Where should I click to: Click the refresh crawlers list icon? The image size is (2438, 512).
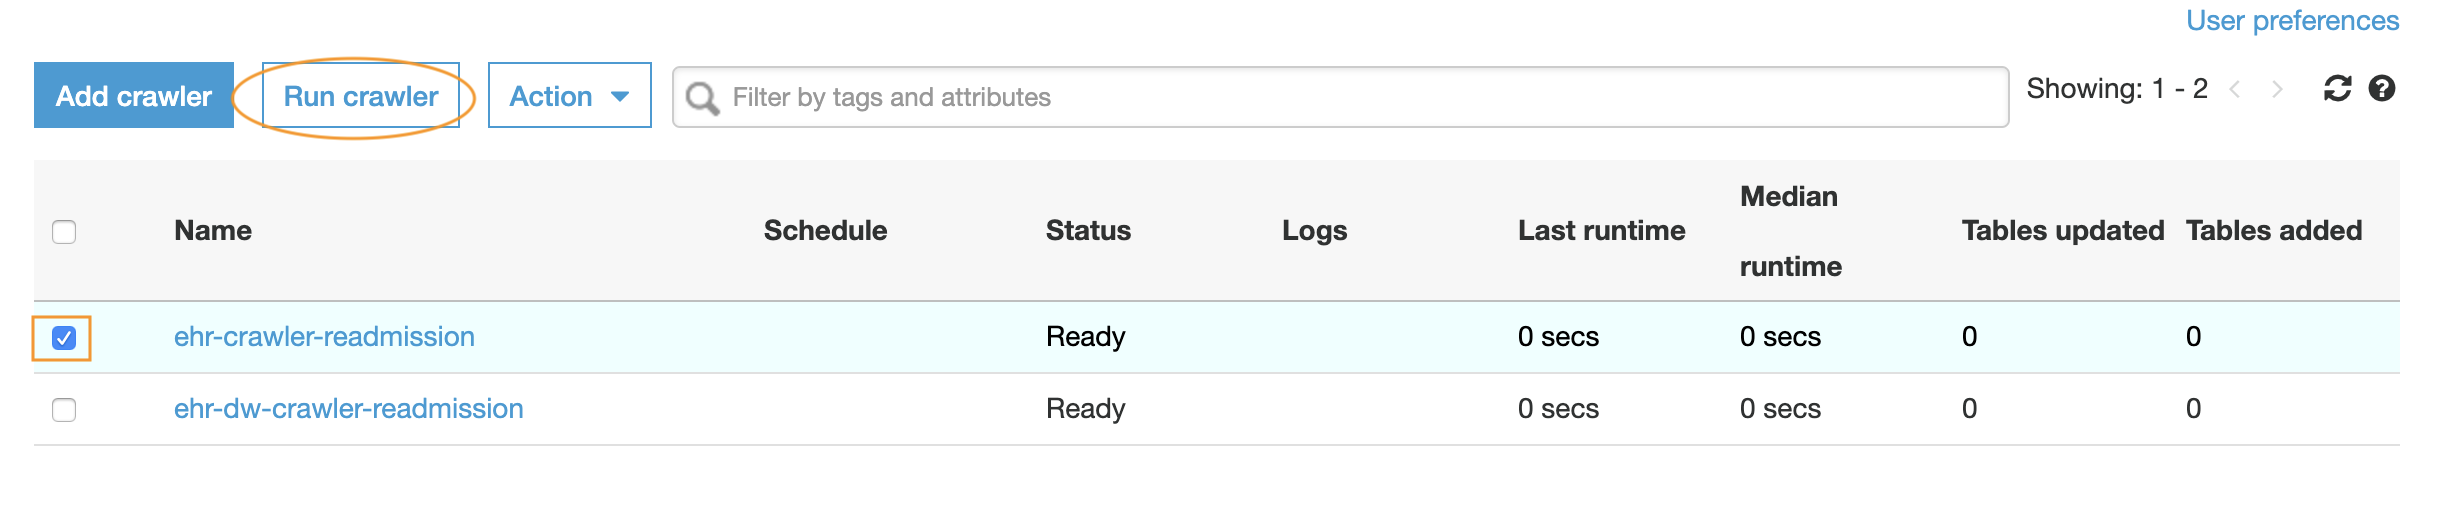(x=2337, y=89)
